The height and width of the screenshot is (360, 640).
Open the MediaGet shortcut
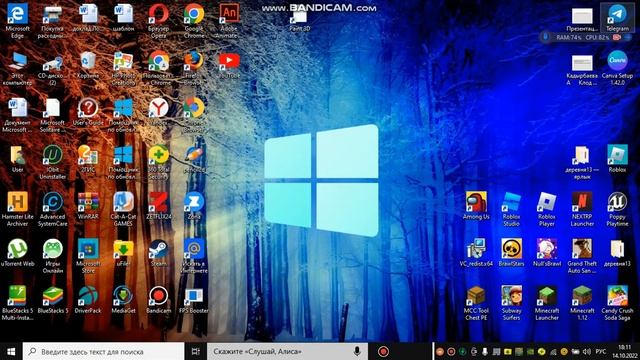(x=123, y=296)
